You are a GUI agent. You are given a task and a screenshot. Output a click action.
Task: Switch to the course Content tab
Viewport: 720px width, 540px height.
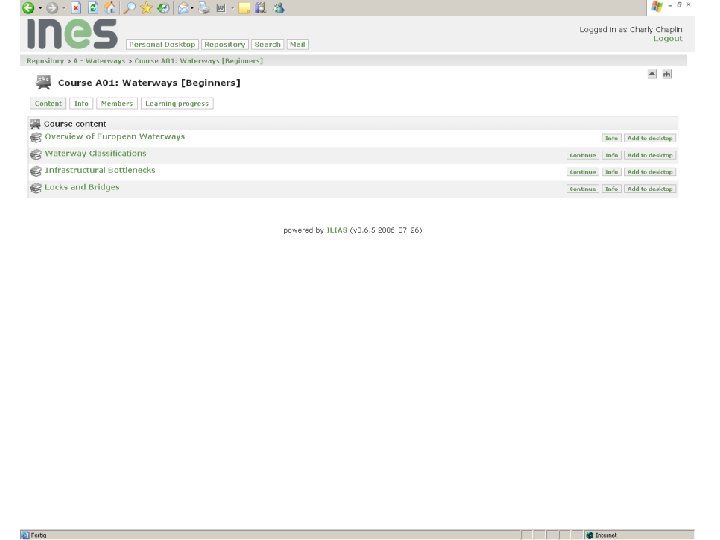(48, 104)
